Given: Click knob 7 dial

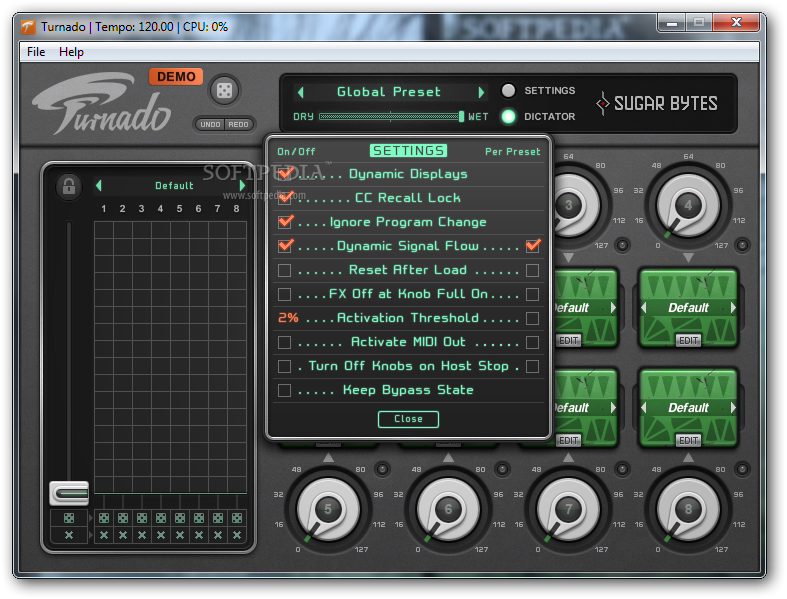Looking at the screenshot, I should (x=568, y=509).
